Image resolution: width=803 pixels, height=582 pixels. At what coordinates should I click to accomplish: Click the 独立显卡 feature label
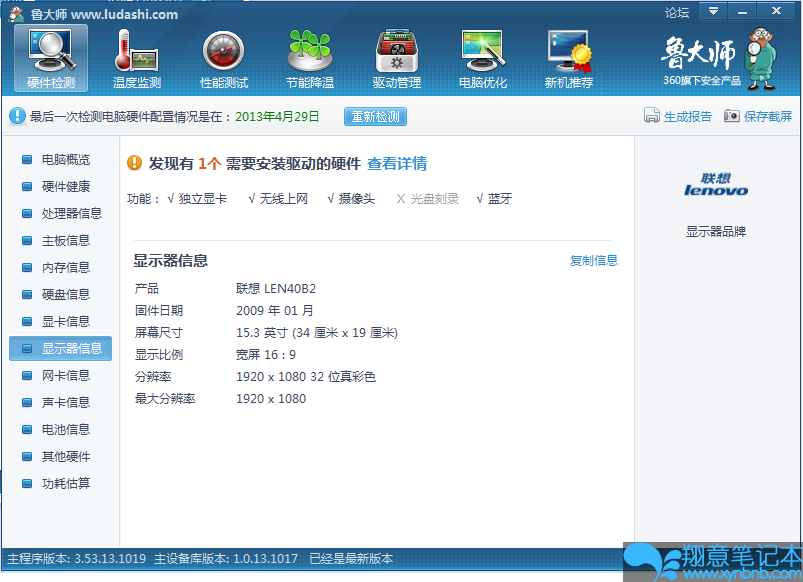202,199
